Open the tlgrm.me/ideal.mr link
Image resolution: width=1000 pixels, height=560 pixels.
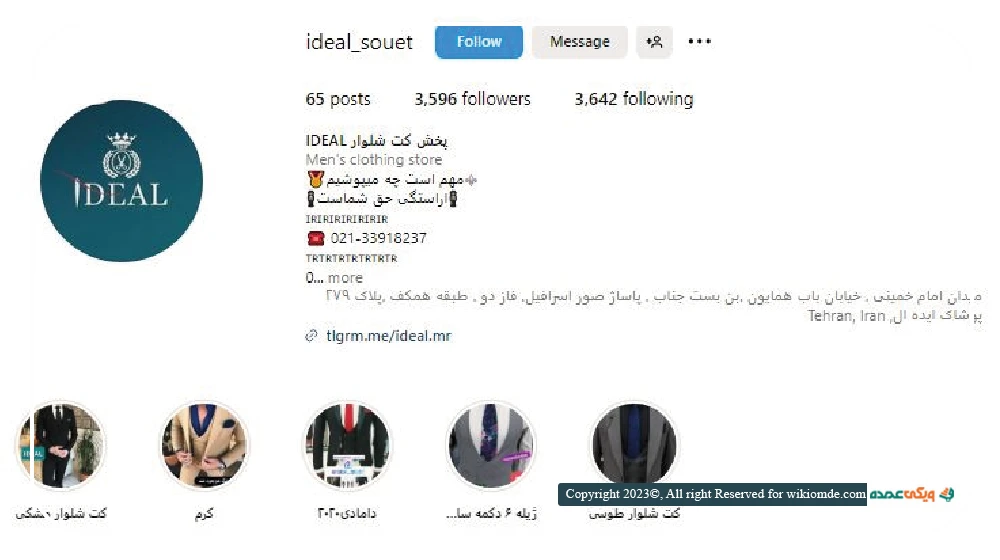[x=388, y=335]
